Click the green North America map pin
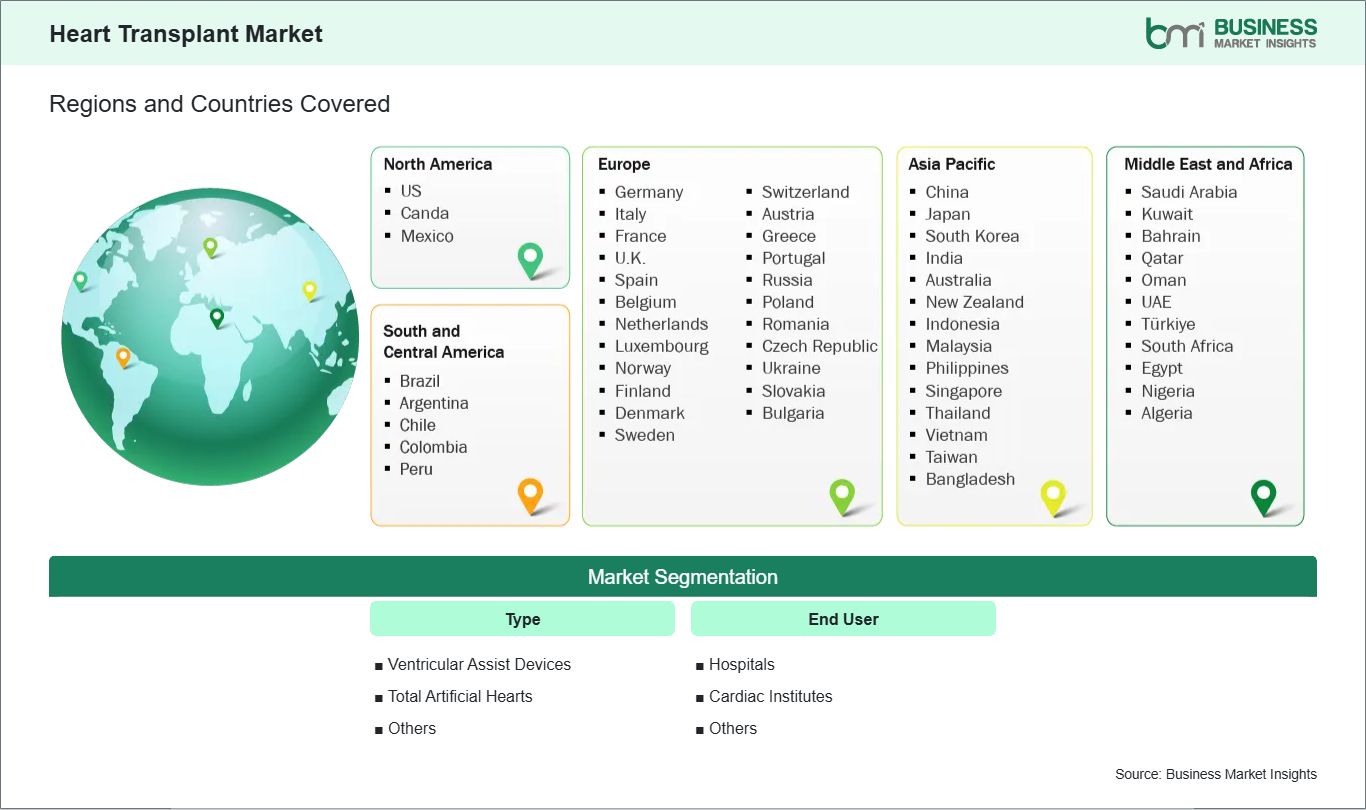Image resolution: width=1366 pixels, height=810 pixels. point(529,259)
